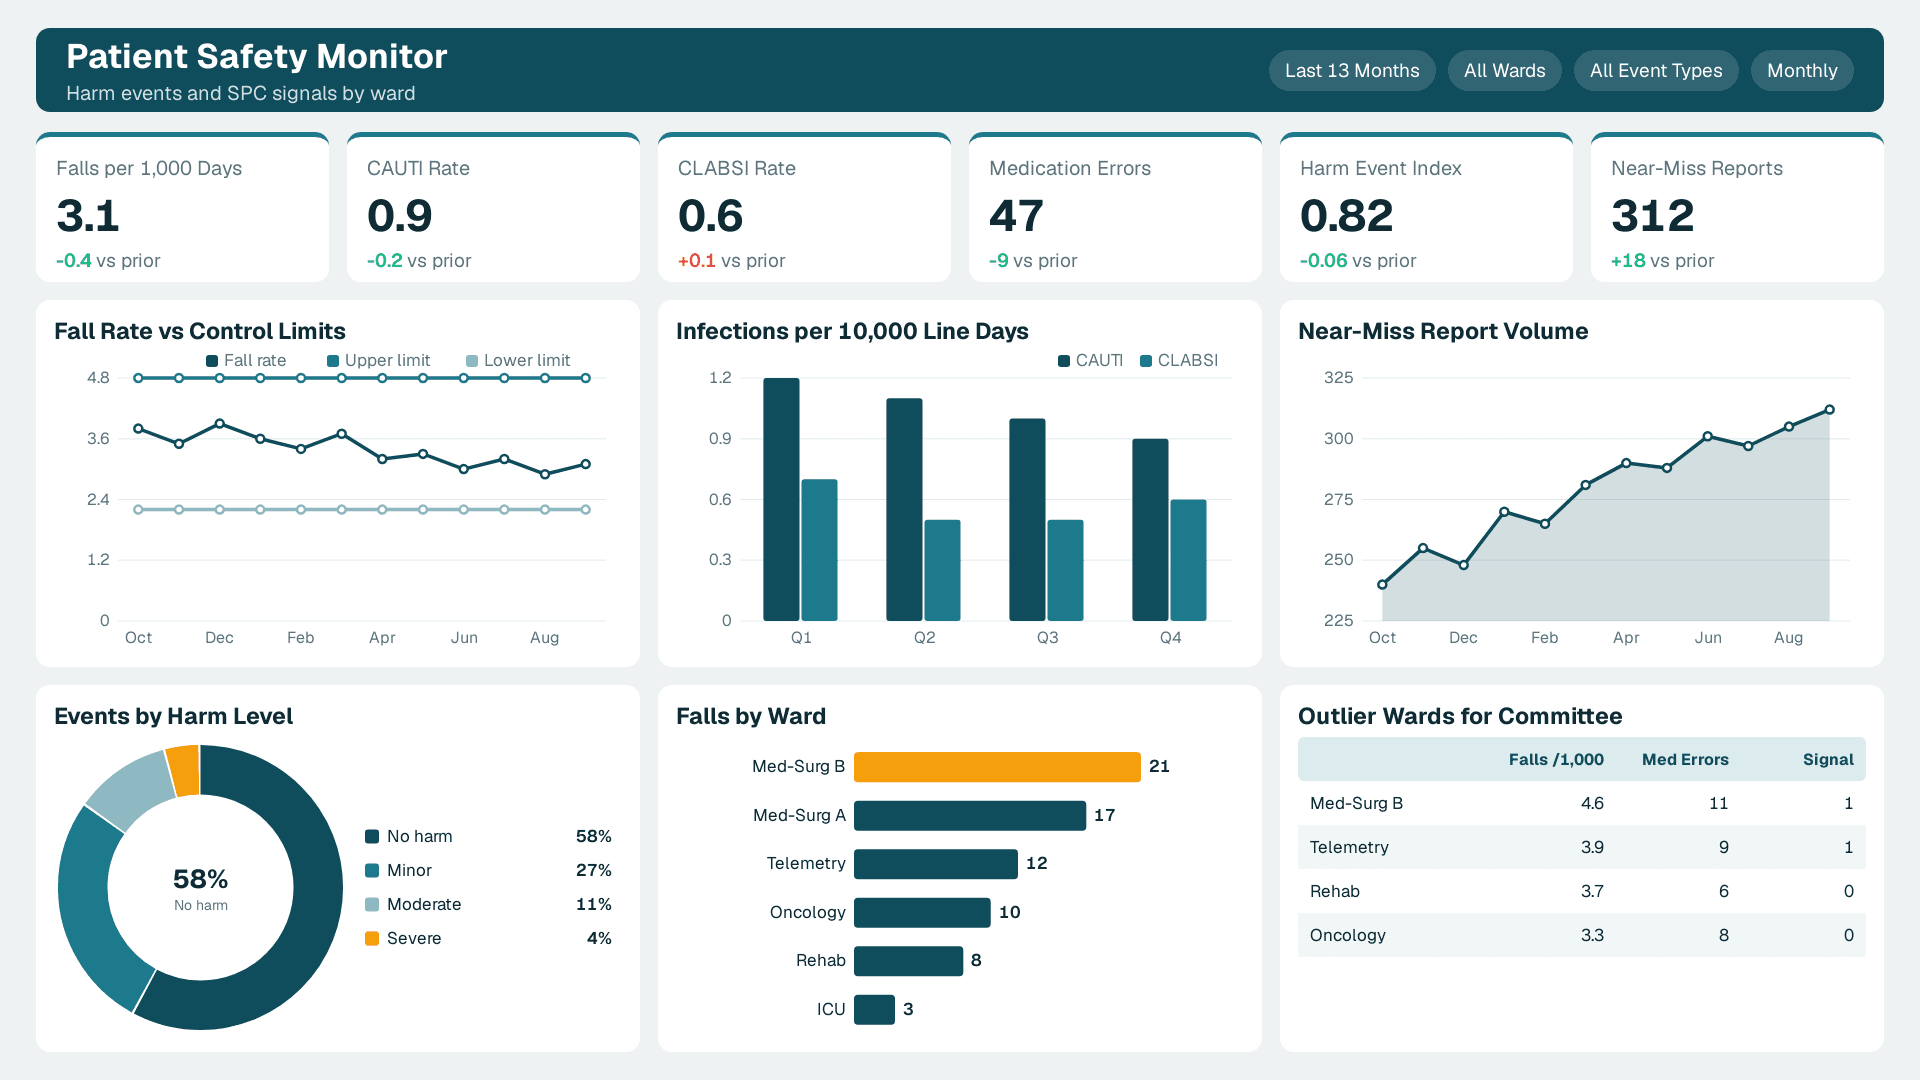Toggle the CAUTI legend entry
Image resolution: width=1920 pixels, height=1080 pixels.
click(x=1090, y=360)
